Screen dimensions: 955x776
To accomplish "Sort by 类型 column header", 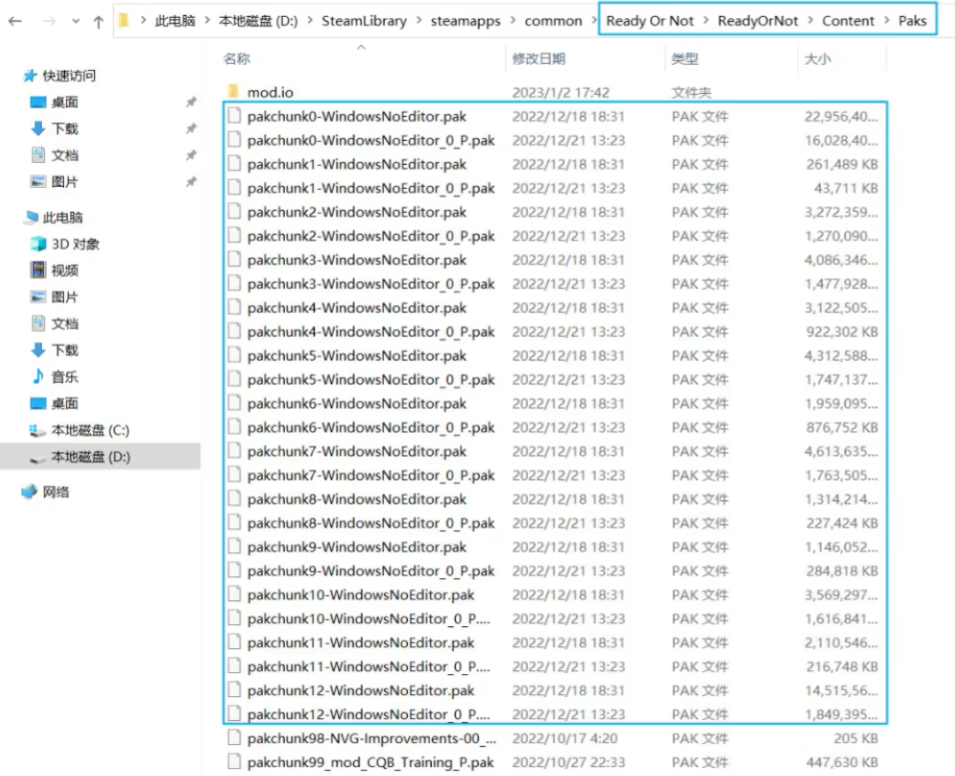I will point(685,58).
